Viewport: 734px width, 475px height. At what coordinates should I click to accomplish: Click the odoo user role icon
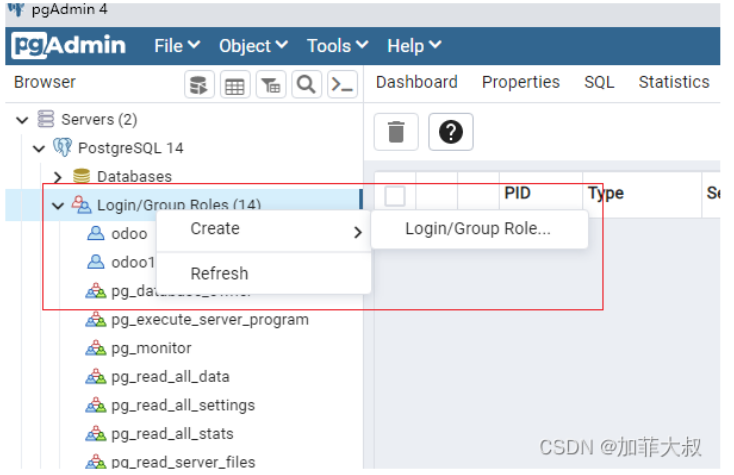pyautogui.click(x=96, y=233)
